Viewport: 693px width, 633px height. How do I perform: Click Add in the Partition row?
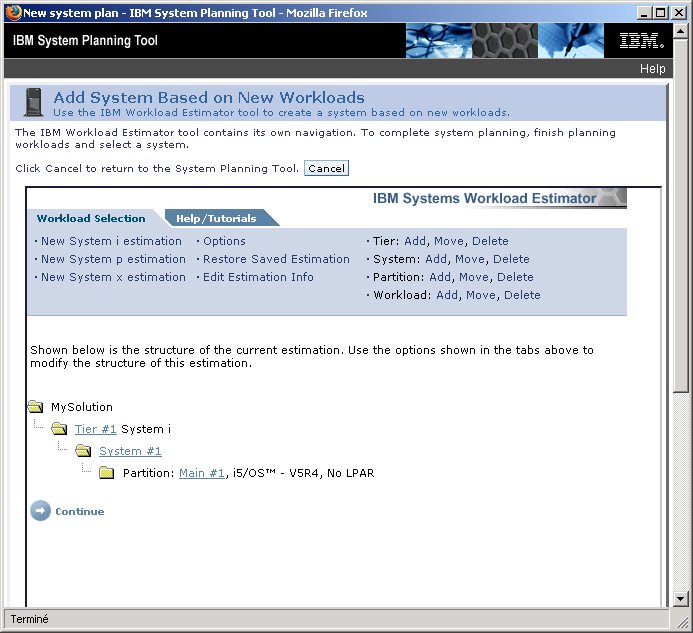(x=440, y=277)
